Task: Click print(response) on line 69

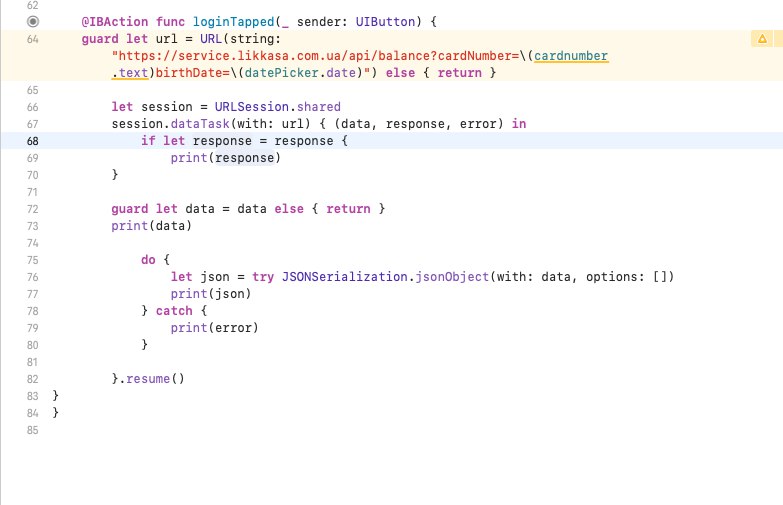Action: [x=226, y=158]
